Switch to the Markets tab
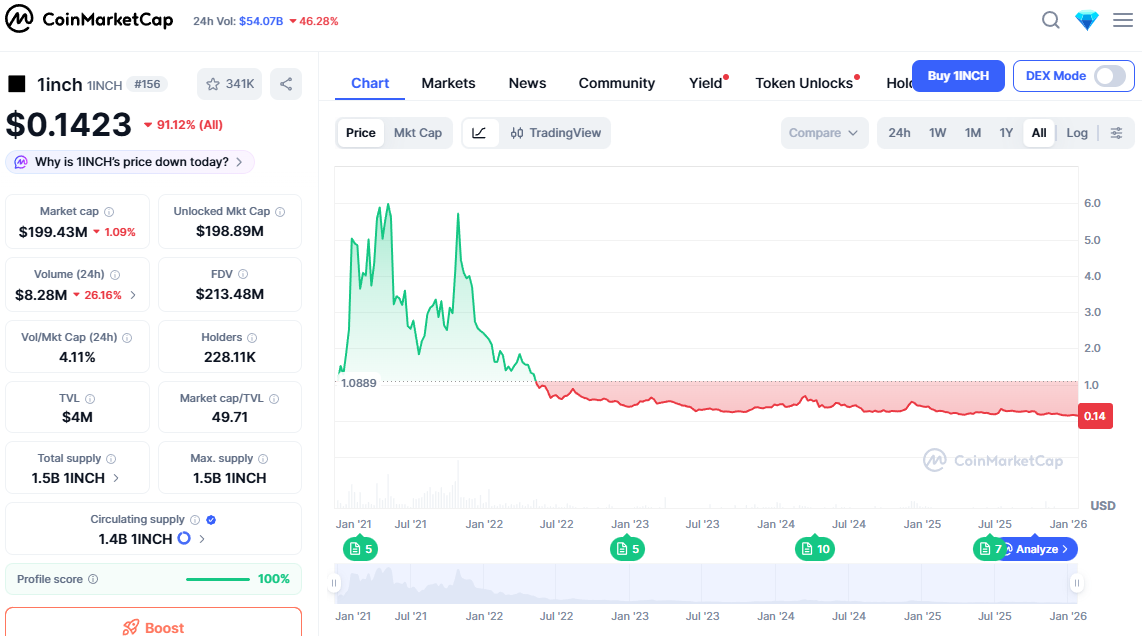1142x636 pixels. click(448, 83)
